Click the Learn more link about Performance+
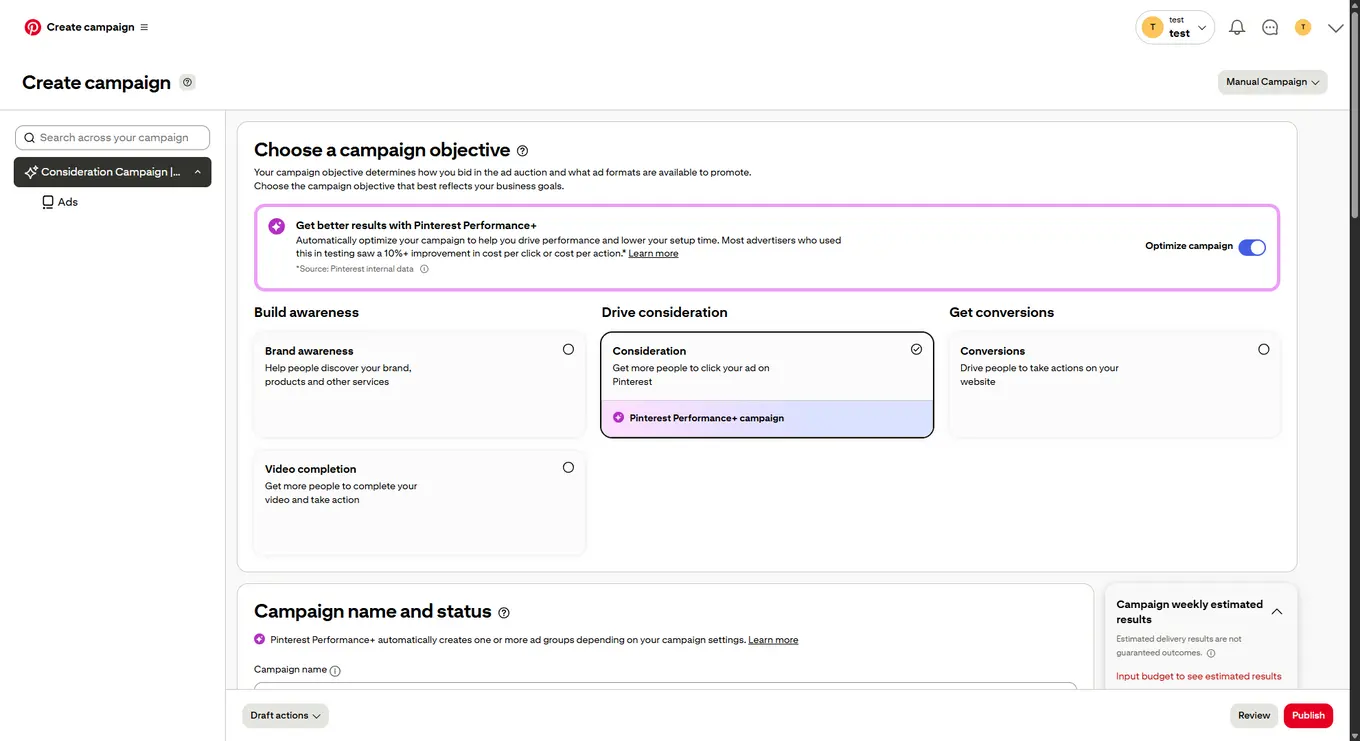Screen dimensions: 1360x741 tap(653, 253)
